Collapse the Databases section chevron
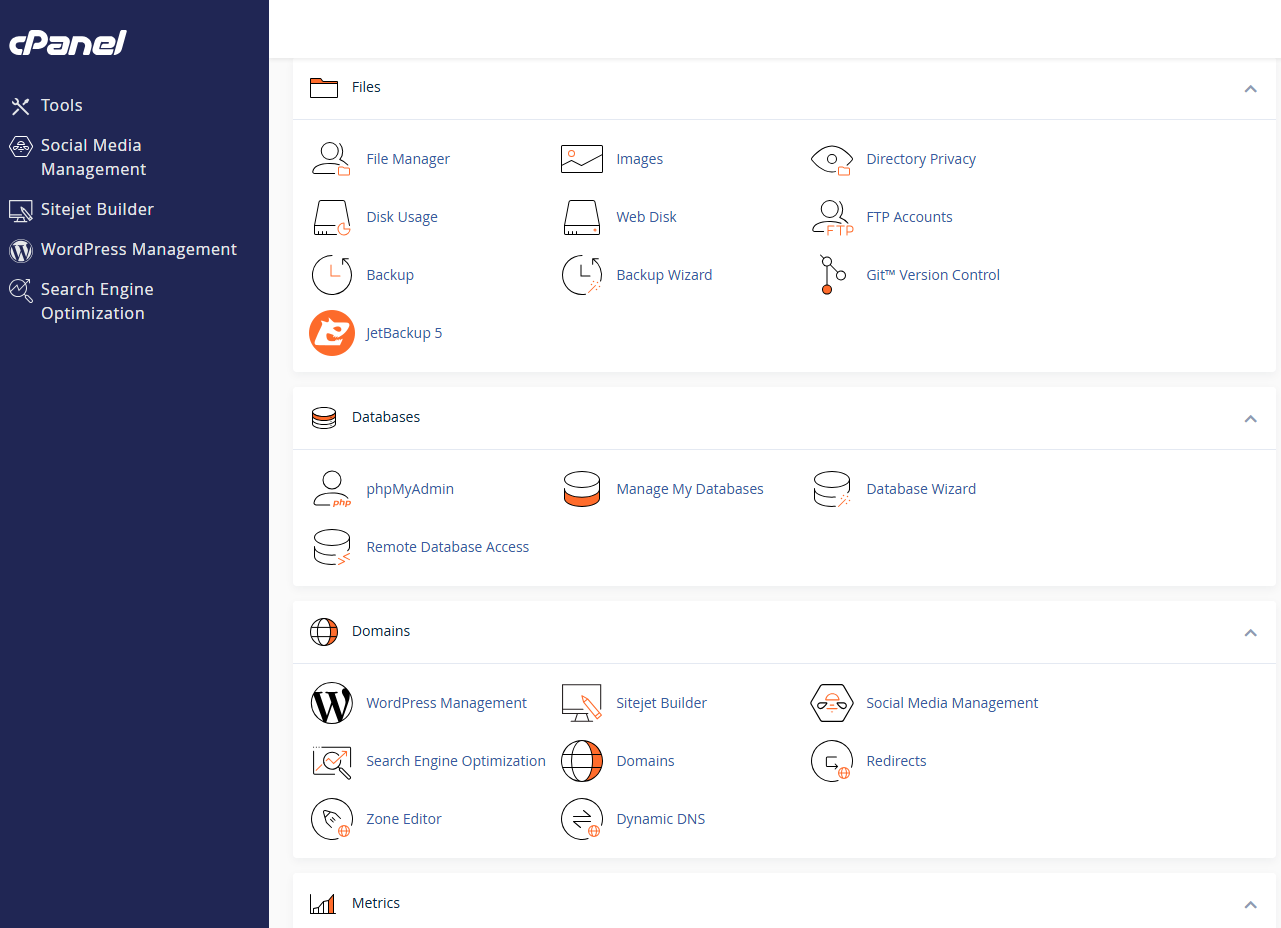 pyautogui.click(x=1250, y=418)
